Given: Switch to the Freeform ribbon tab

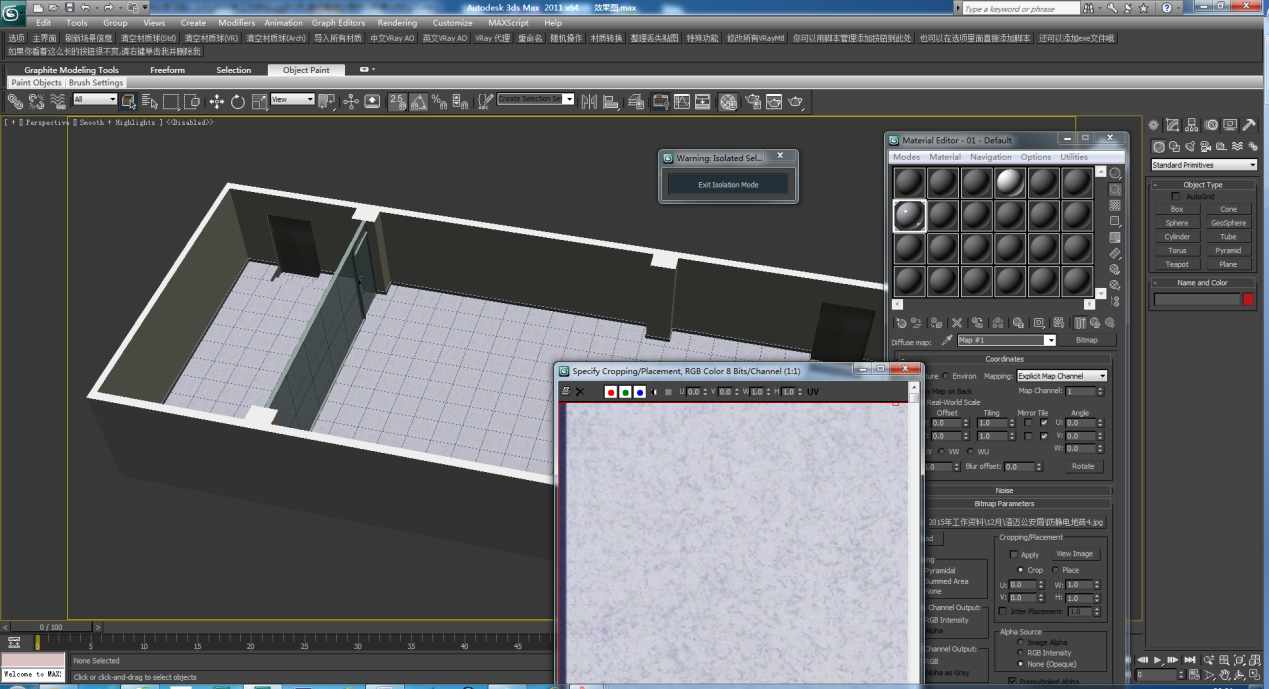Looking at the screenshot, I should (168, 70).
